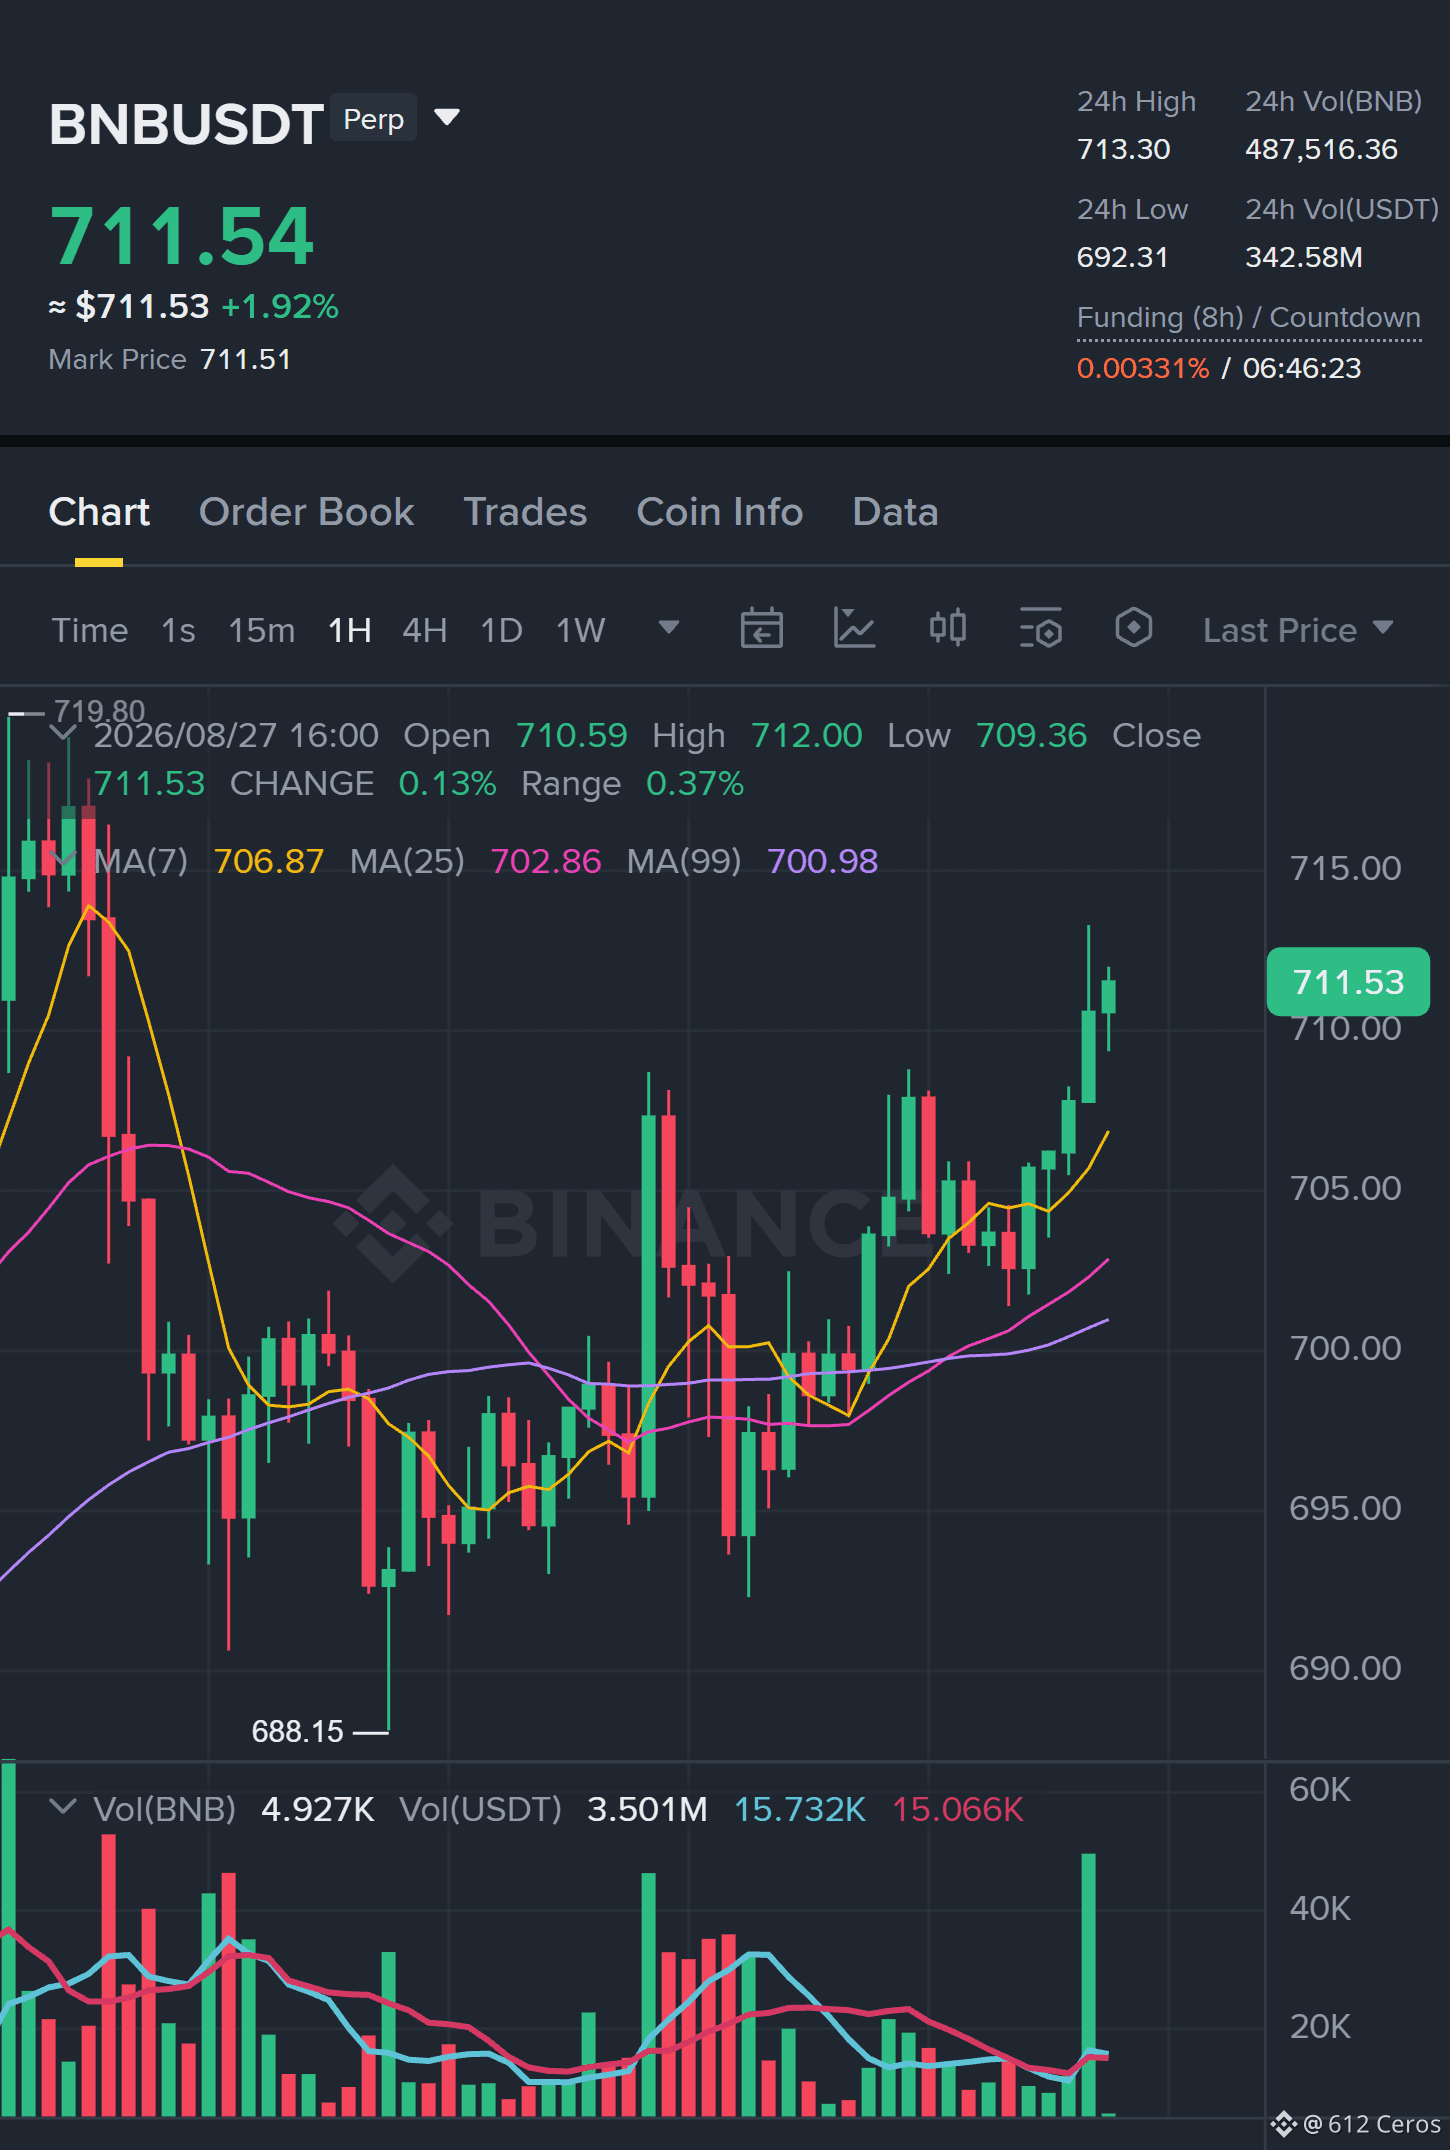Click the hexagon chart tools icon

tap(1133, 629)
